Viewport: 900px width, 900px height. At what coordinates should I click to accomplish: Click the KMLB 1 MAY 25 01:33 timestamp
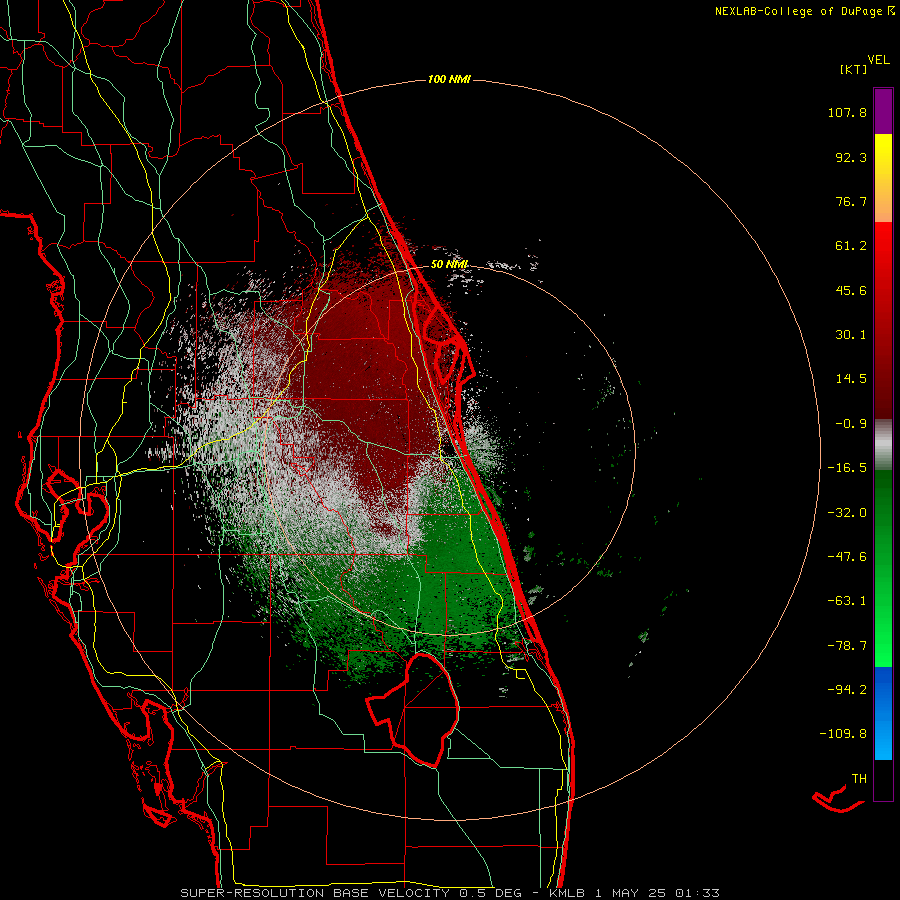click(x=634, y=893)
